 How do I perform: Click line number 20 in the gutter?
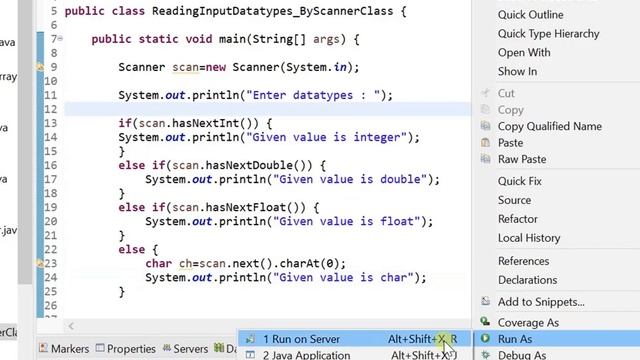pyautogui.click(x=51, y=222)
